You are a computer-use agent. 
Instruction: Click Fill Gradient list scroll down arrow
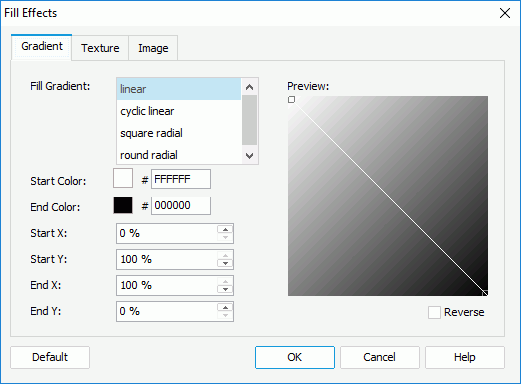click(x=249, y=156)
